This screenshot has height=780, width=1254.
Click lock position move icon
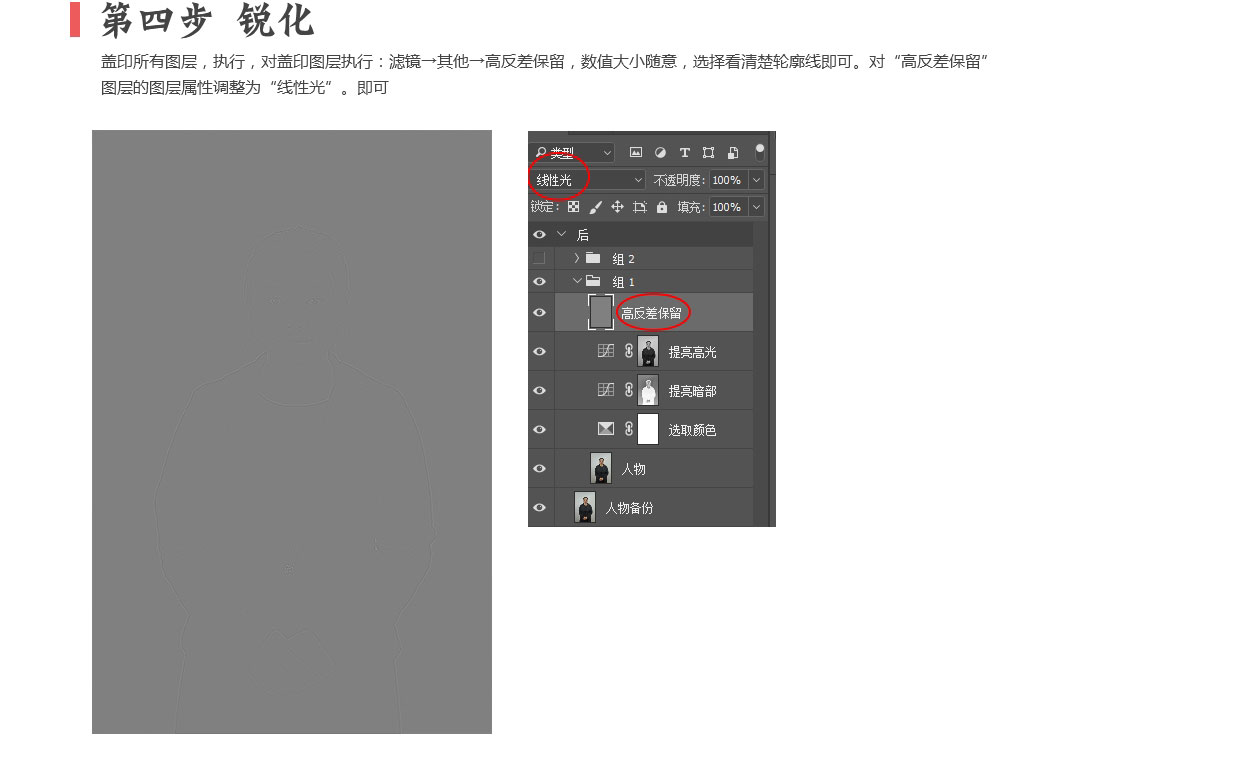(x=617, y=207)
